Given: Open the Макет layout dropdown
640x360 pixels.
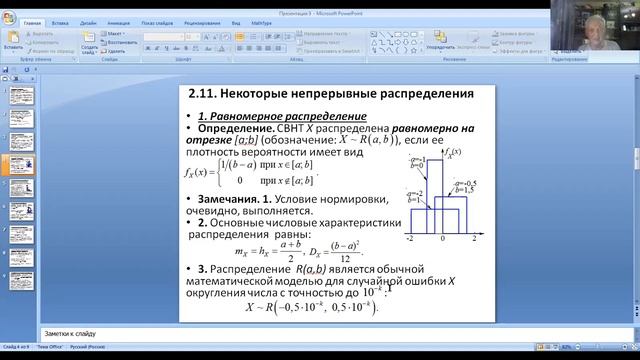Looking at the screenshot, I should pos(113,34).
